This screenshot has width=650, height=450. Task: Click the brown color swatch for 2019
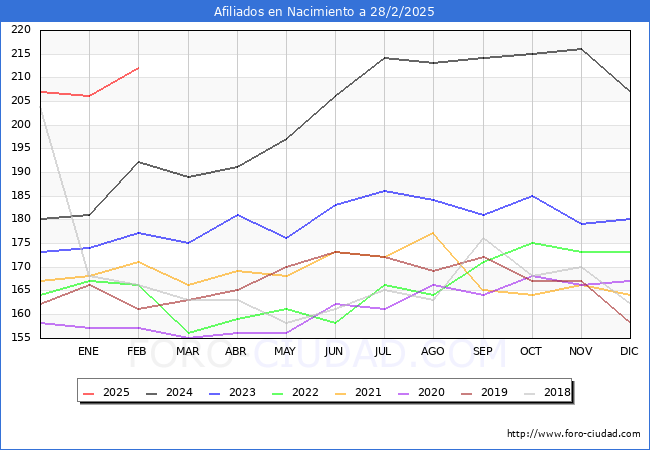pos(467,393)
